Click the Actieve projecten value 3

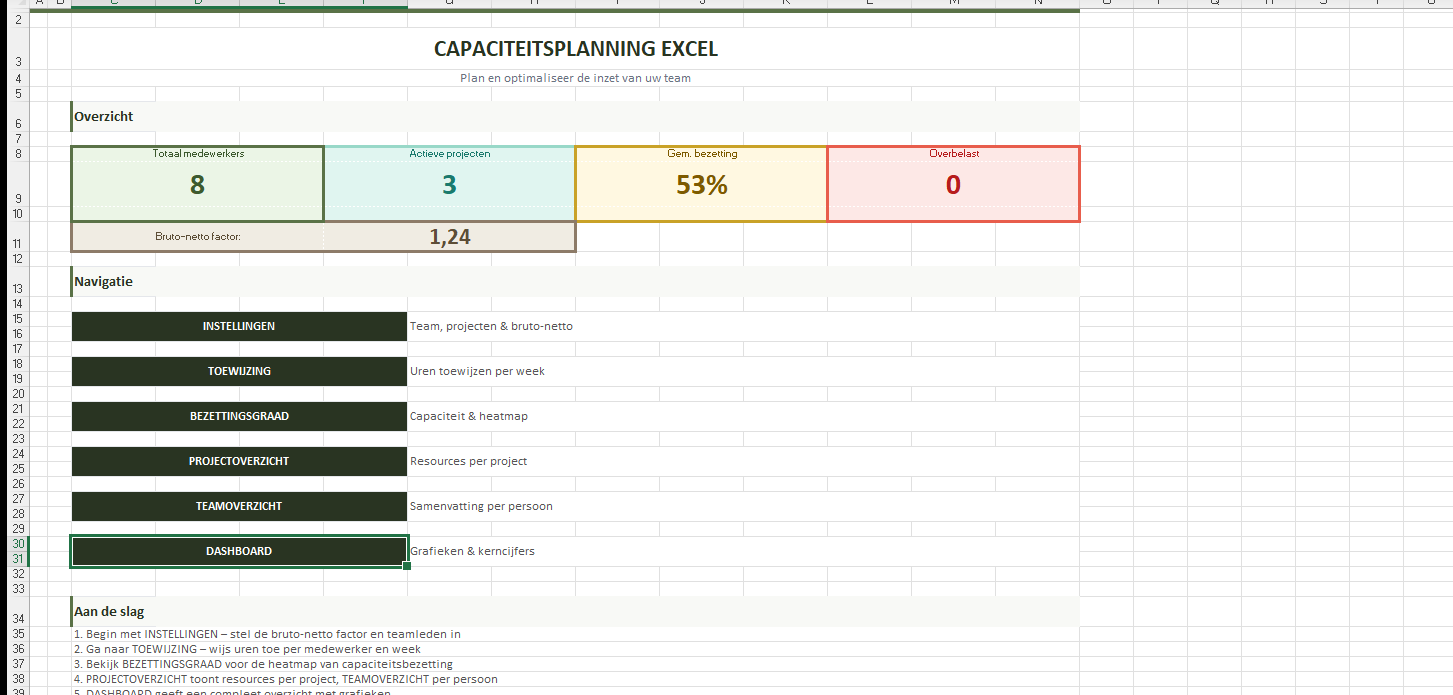pos(449,185)
